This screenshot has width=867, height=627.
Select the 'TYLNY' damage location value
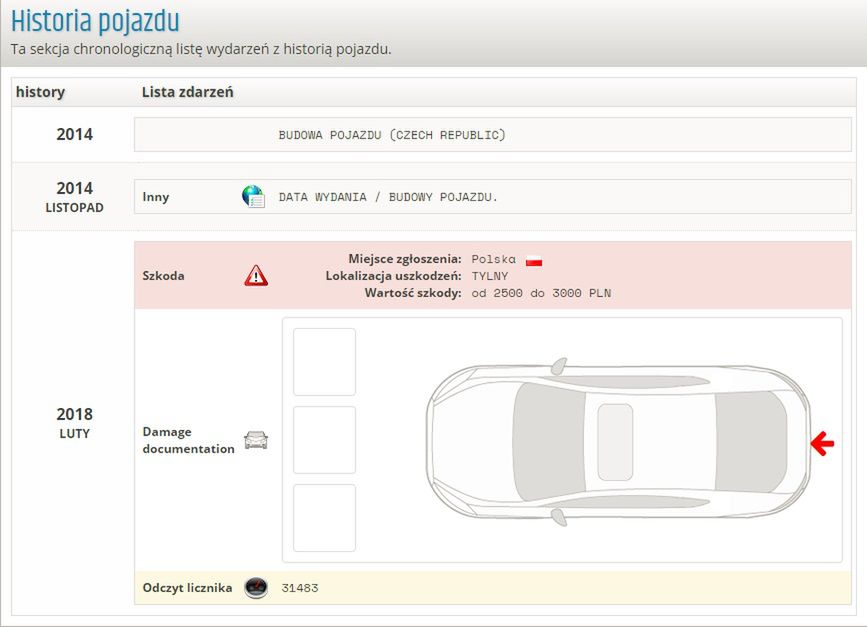[x=489, y=276]
